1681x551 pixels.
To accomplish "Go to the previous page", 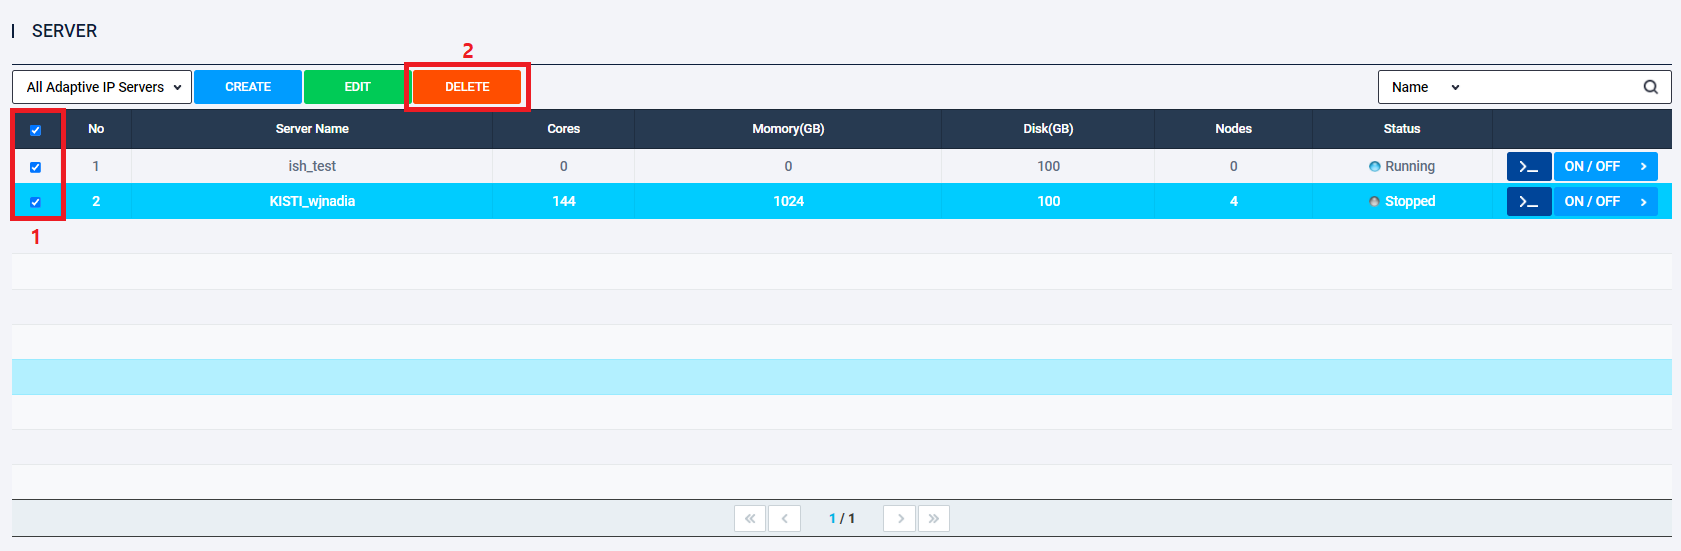I will [784, 518].
